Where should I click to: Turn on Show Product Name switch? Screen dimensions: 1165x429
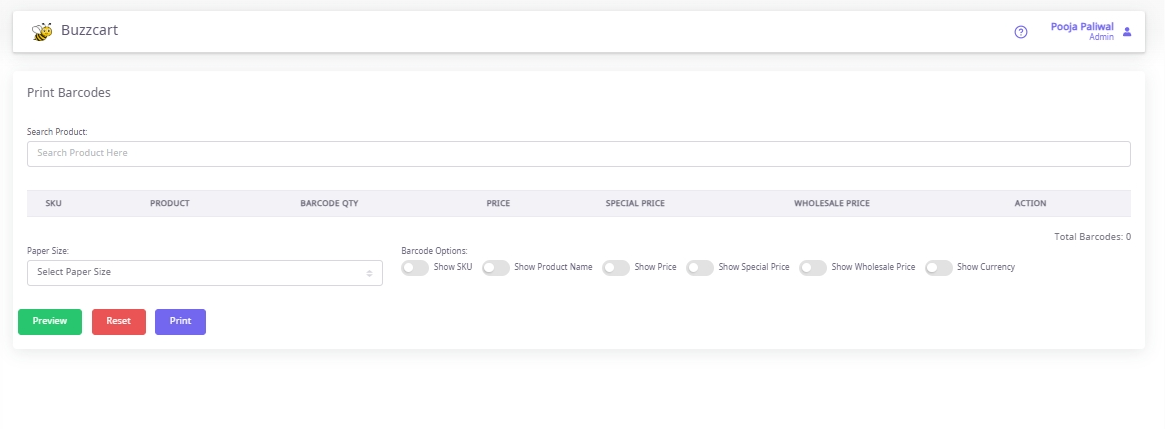(x=495, y=268)
